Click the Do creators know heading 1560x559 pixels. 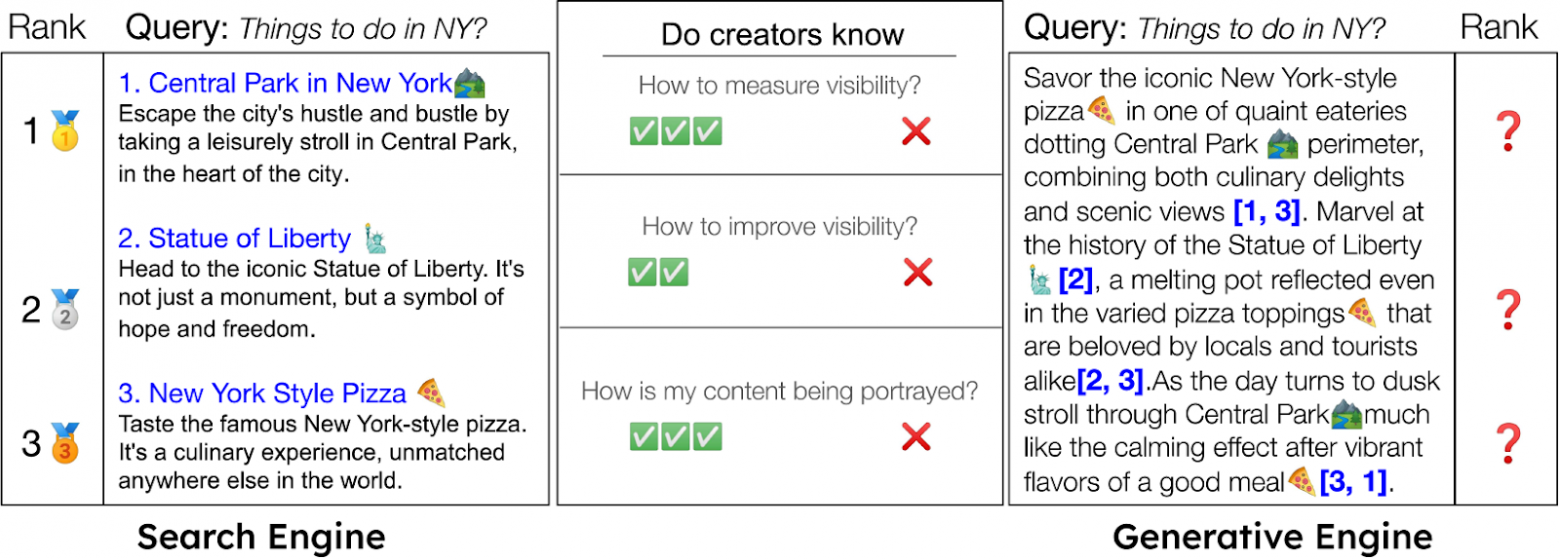782,35
